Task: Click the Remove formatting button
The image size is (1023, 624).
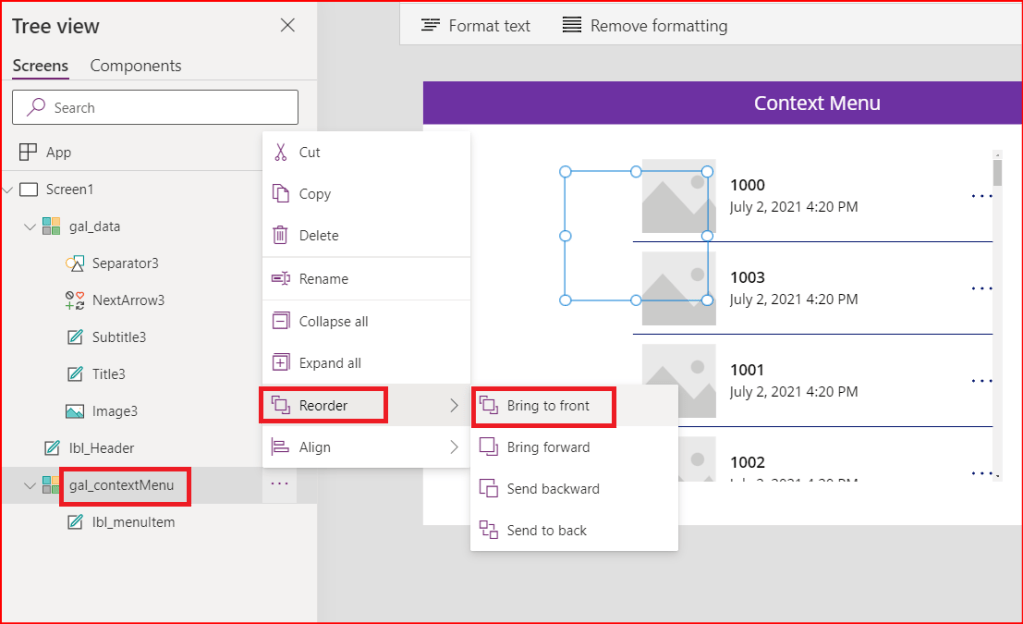Action: click(x=645, y=26)
